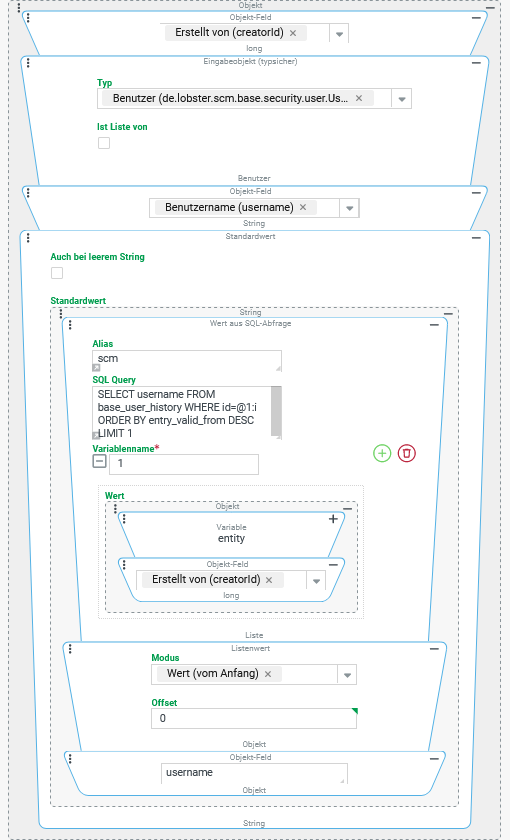The image size is (510, 840).
Task: Open top Erstellt von (creatorId) dropdown
Action: tap(339, 34)
